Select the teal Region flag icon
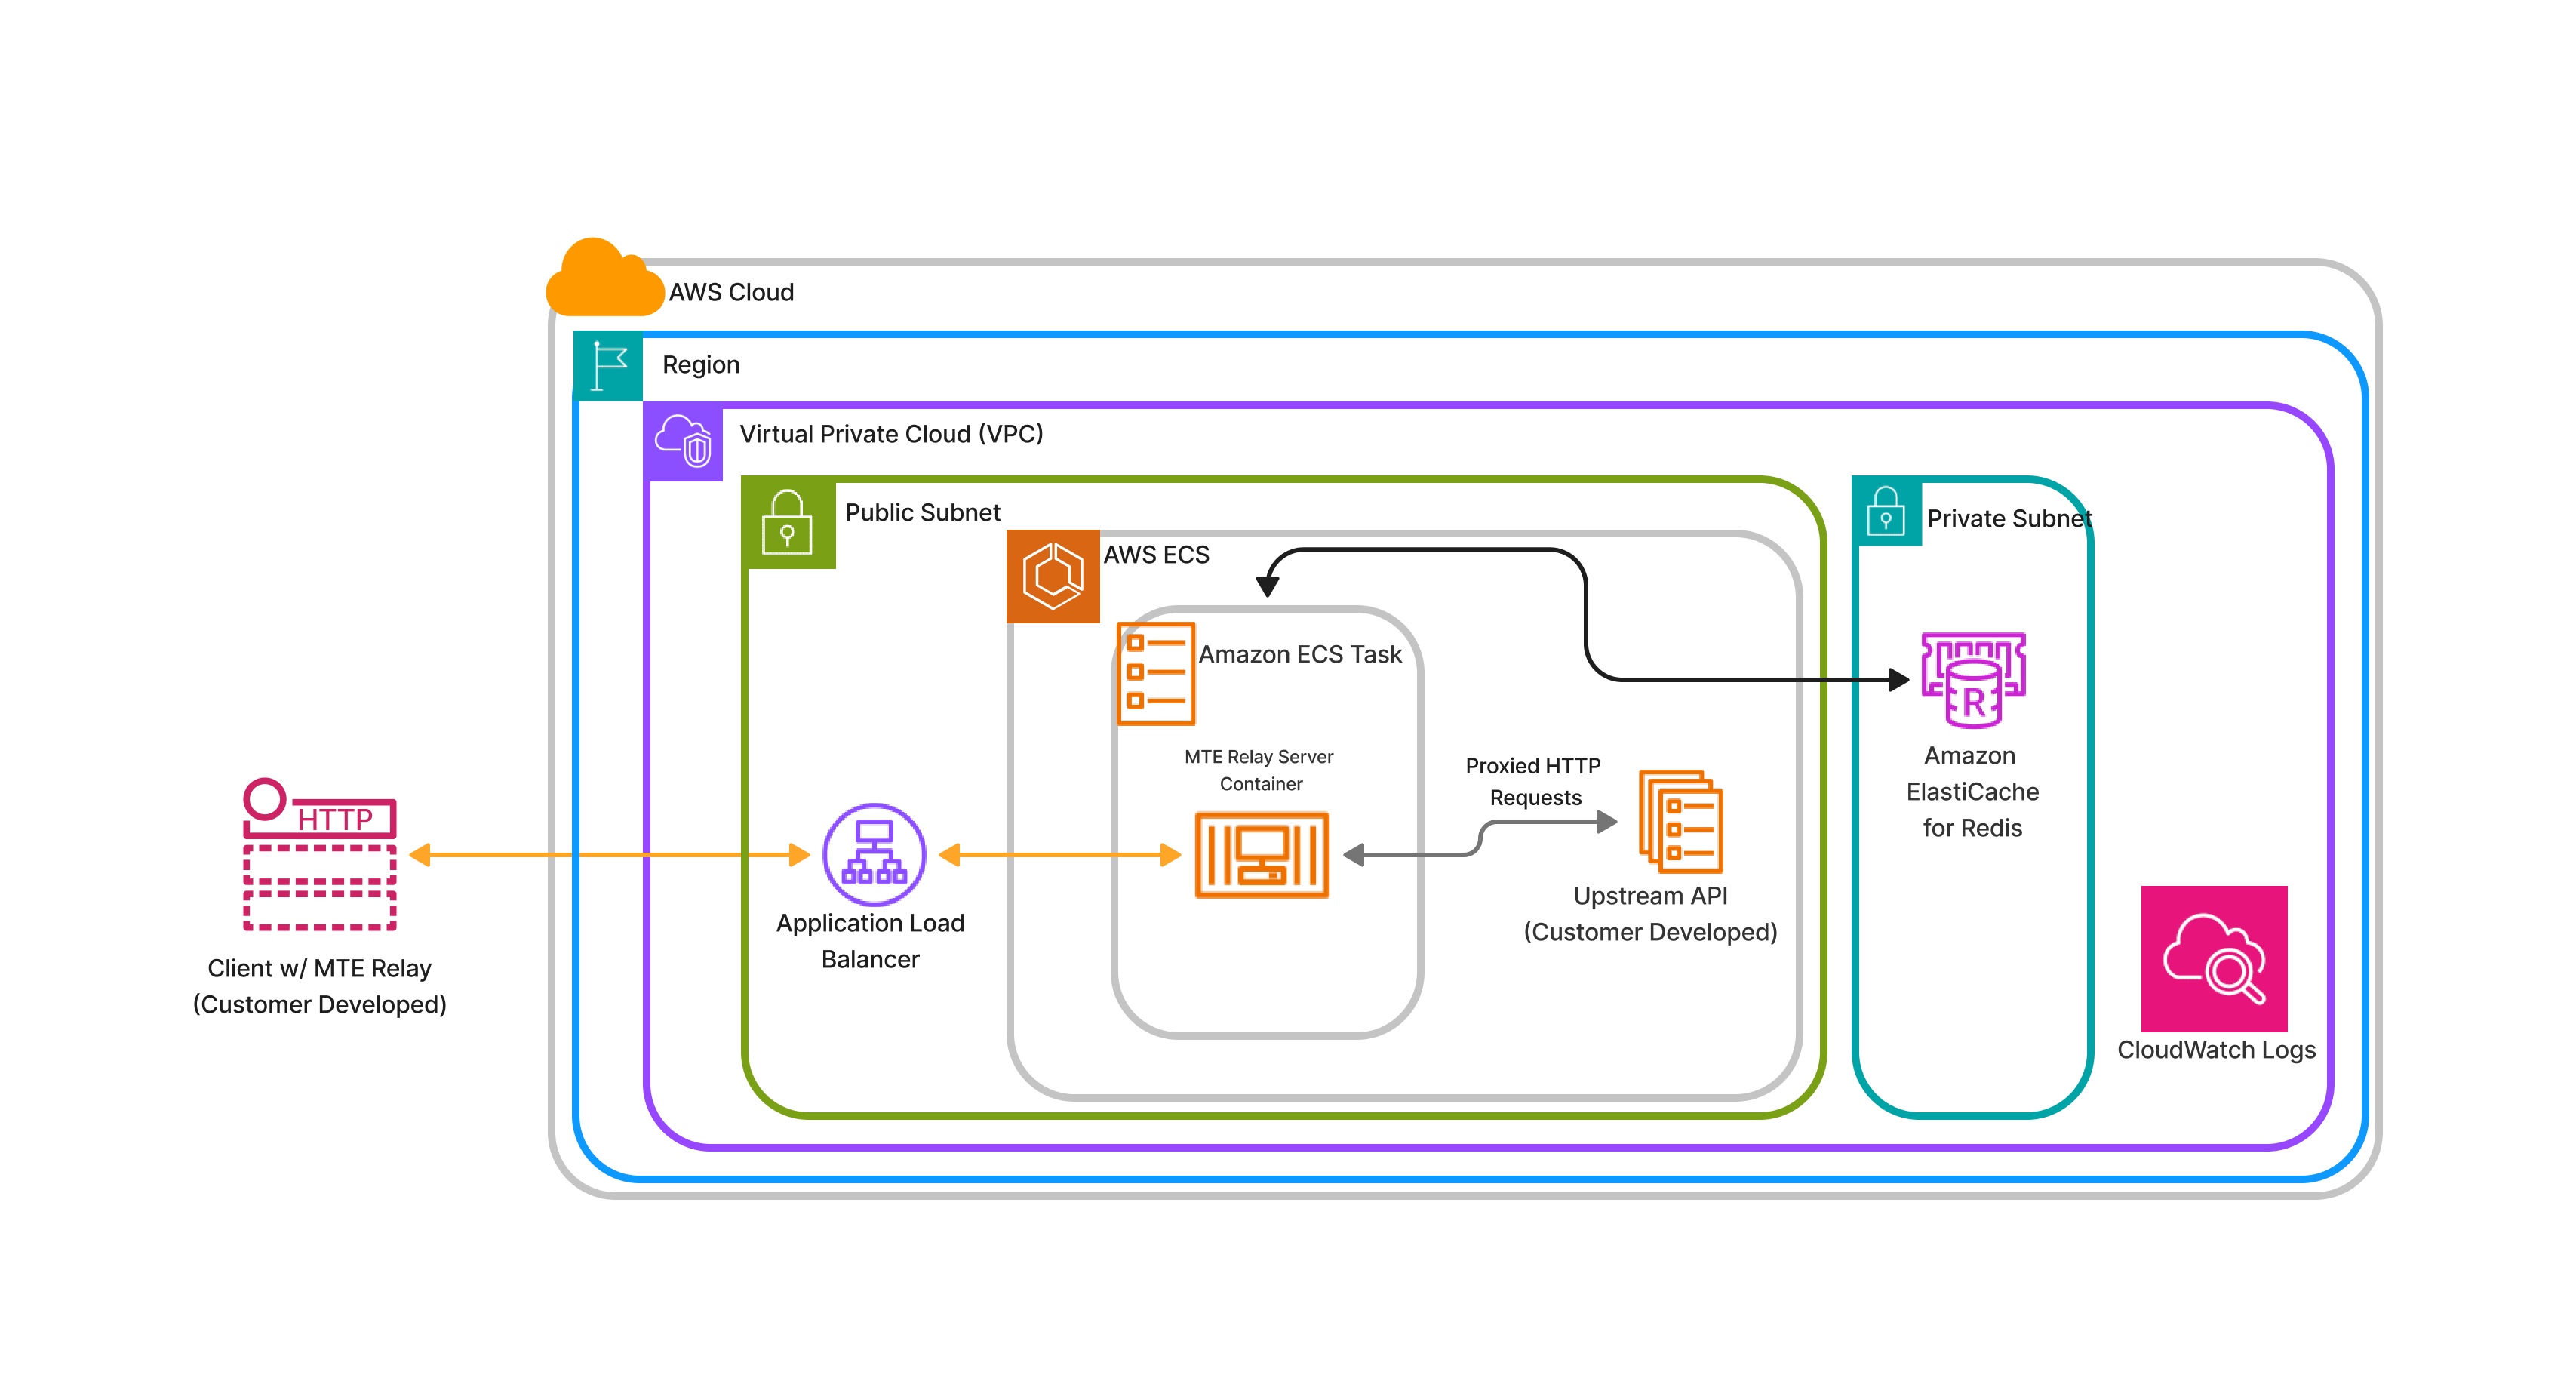Viewport: 2576px width, 1393px height. pyautogui.click(x=608, y=365)
